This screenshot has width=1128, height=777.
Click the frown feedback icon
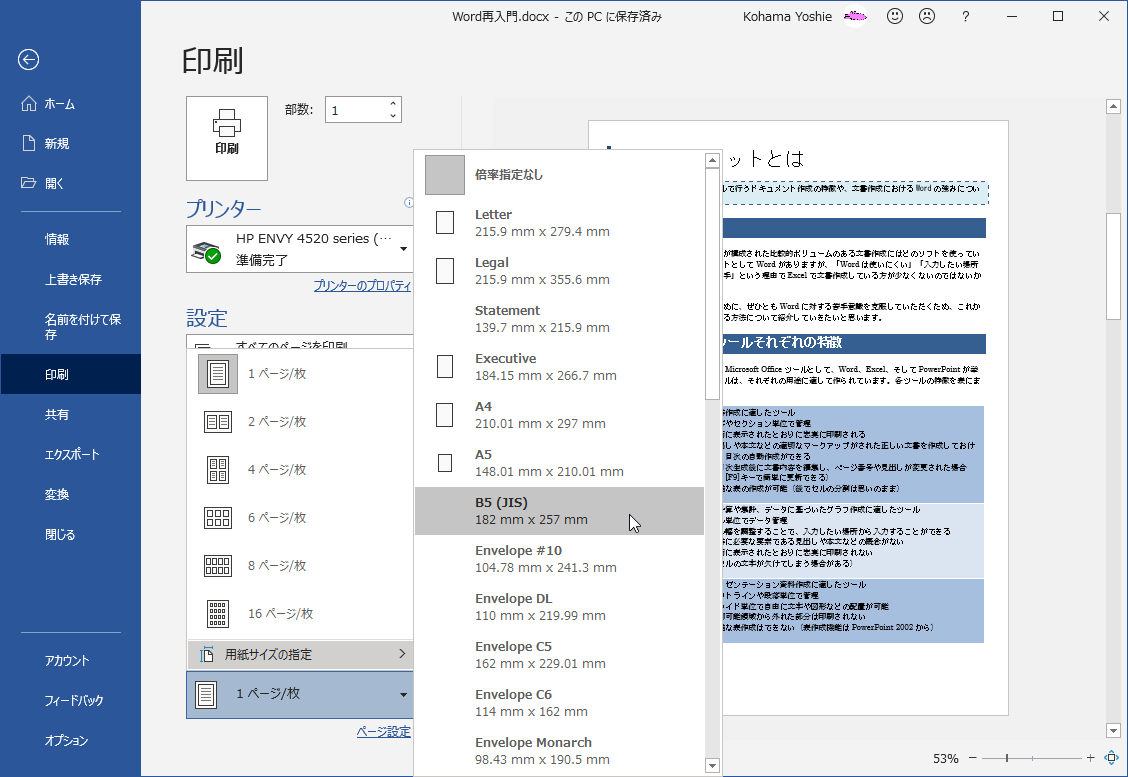pos(927,16)
